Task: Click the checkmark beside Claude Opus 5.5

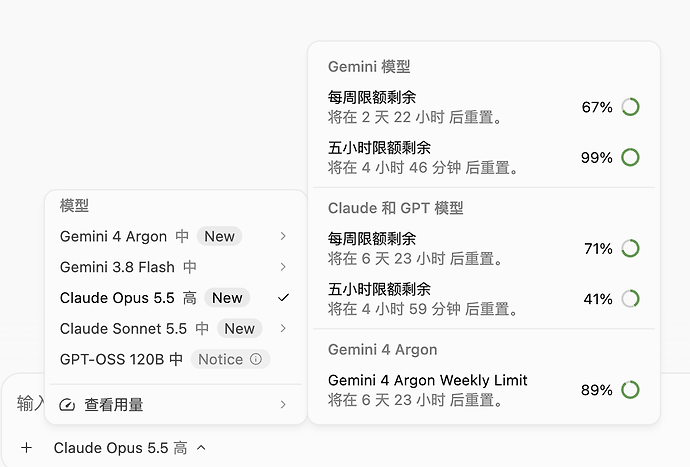Action: 283,298
